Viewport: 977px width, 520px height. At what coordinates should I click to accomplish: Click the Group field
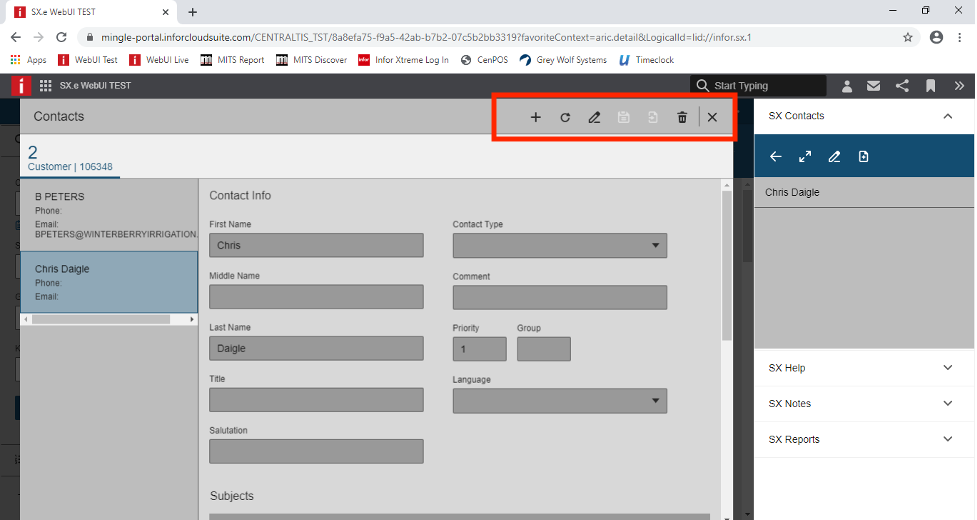[543, 349]
